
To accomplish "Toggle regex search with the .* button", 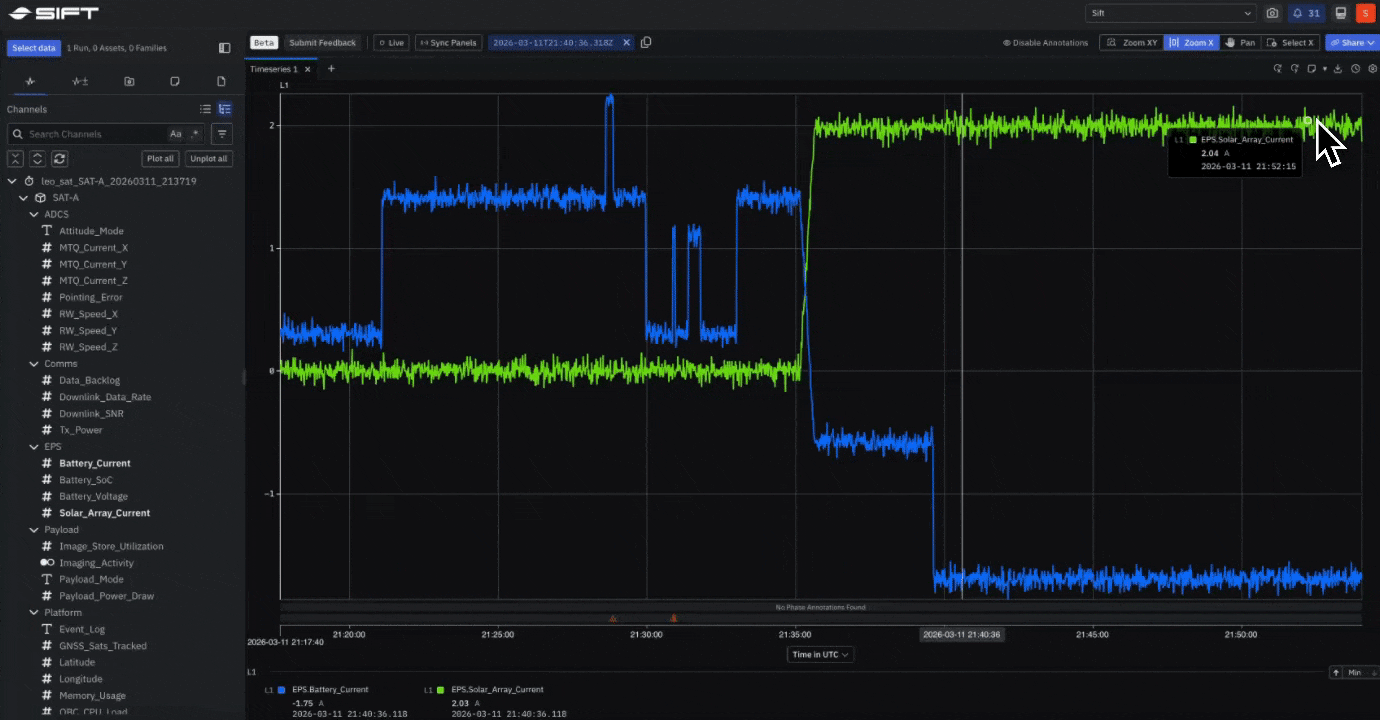I will 195,133.
